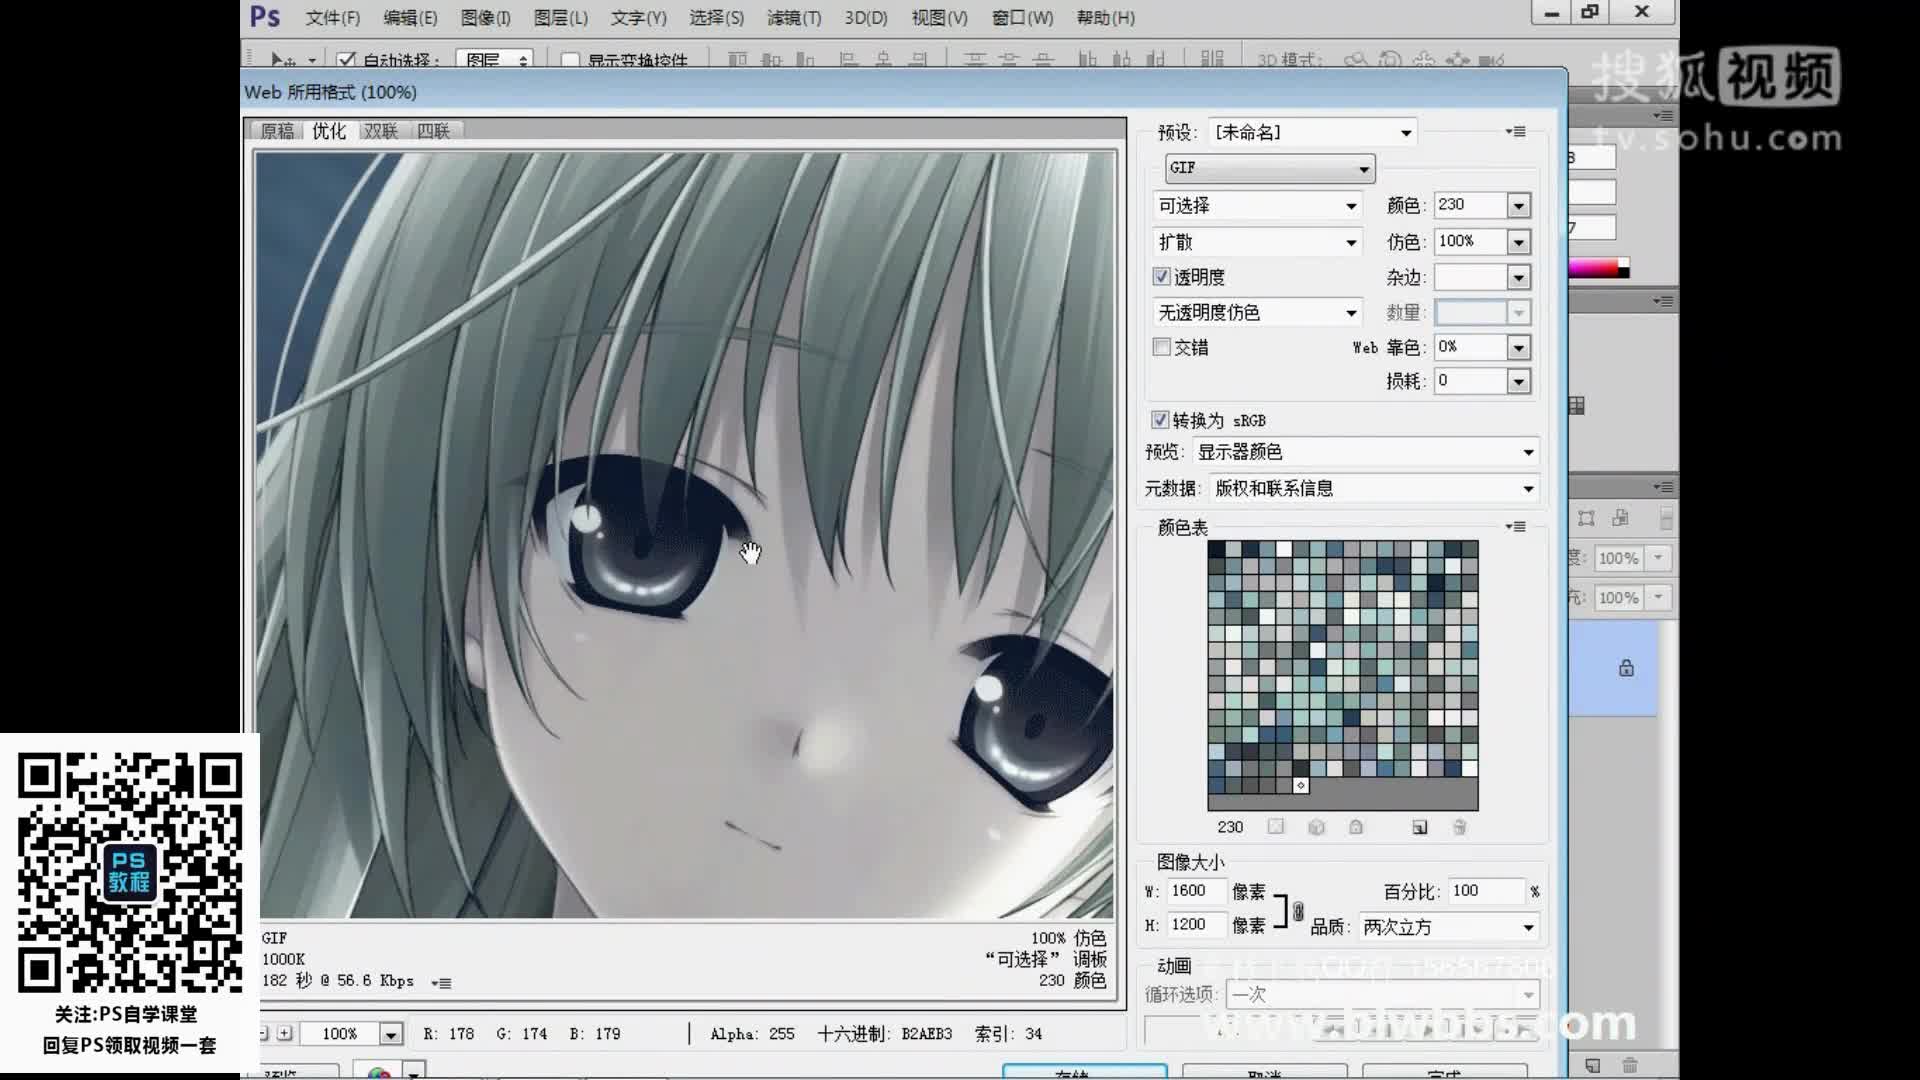Open connection speed preview menu icon
1920x1080 pixels.
pyautogui.click(x=441, y=983)
